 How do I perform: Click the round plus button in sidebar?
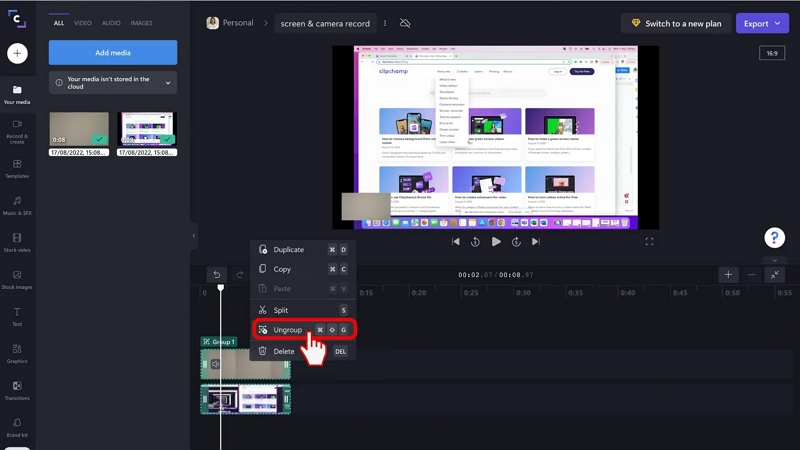coord(17,53)
